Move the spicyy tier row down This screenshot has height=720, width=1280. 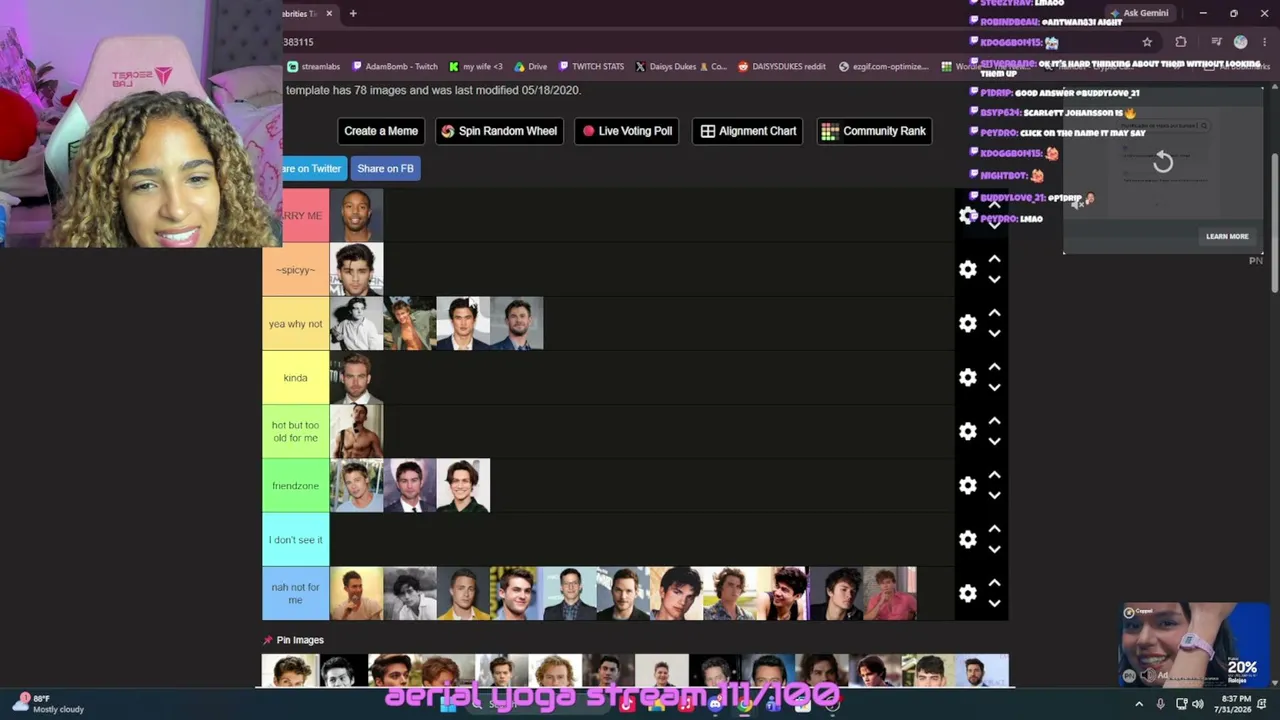pos(994,280)
